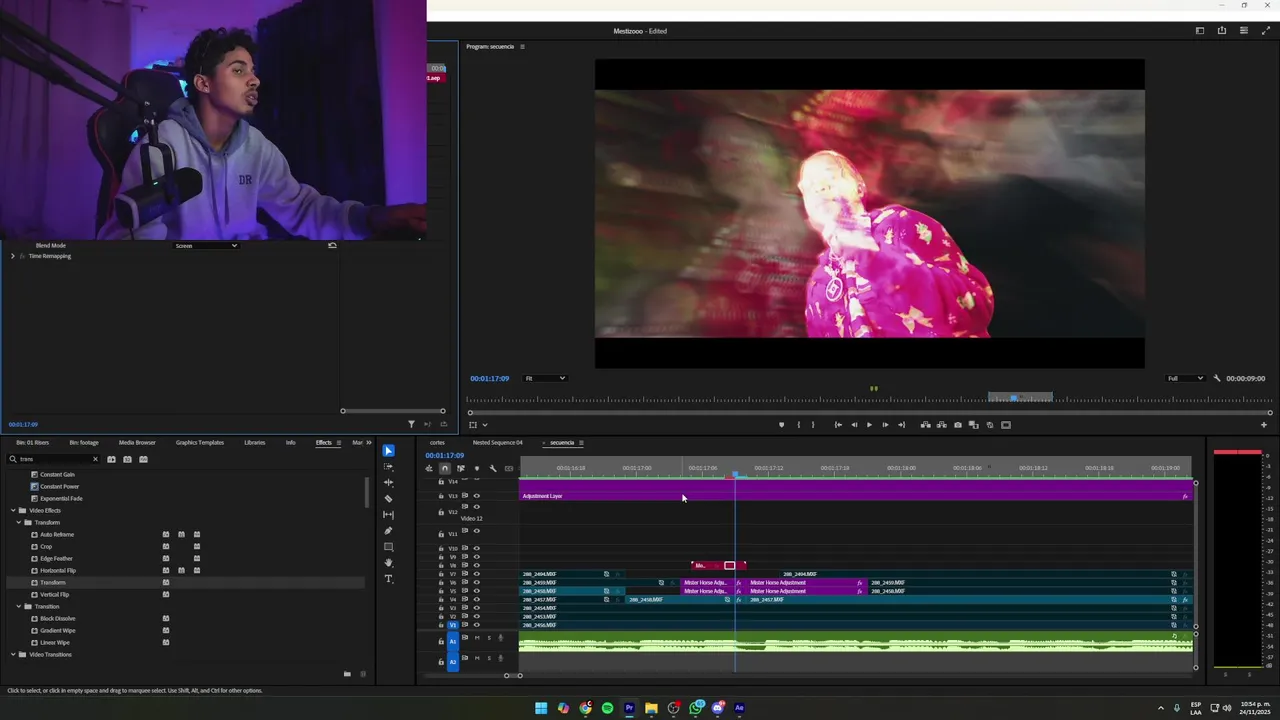Click Export Frame camera icon
1280x720 pixels.
(x=958, y=425)
